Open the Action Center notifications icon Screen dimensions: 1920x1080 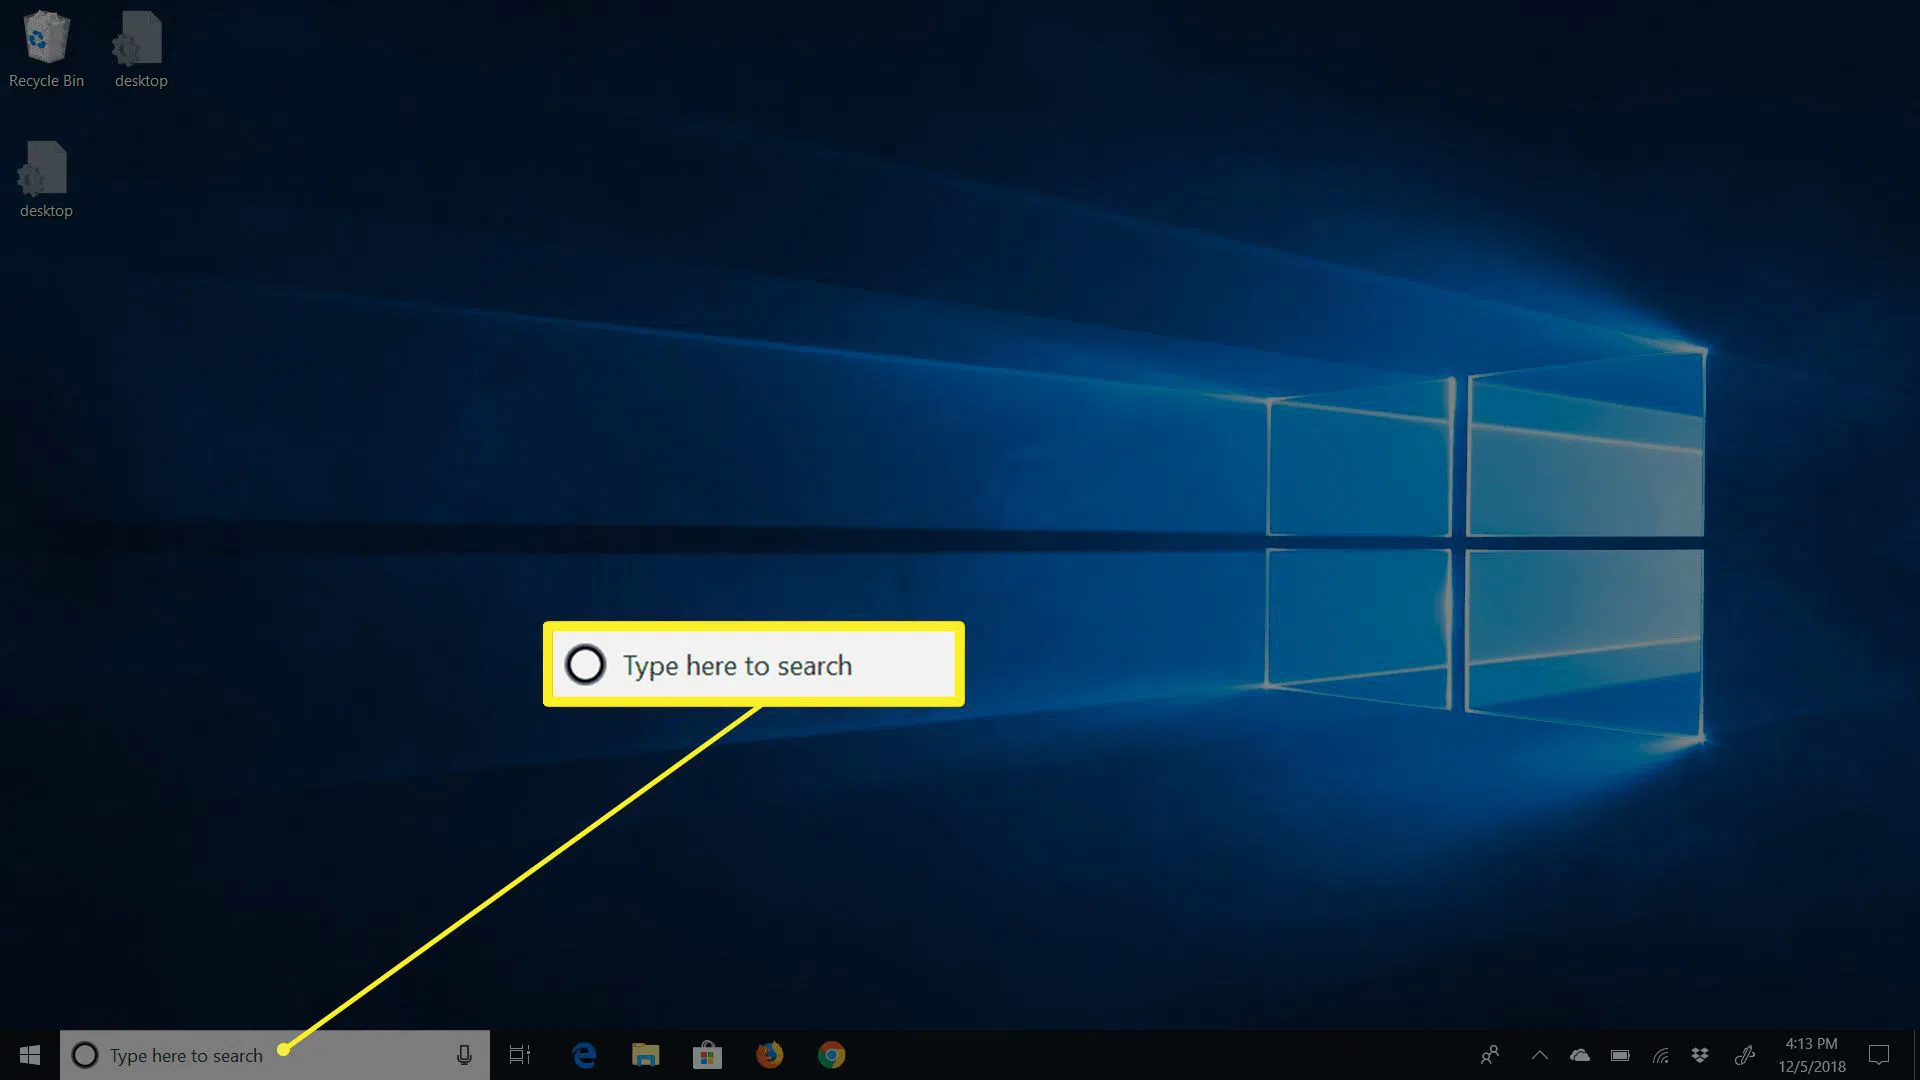click(1879, 1055)
